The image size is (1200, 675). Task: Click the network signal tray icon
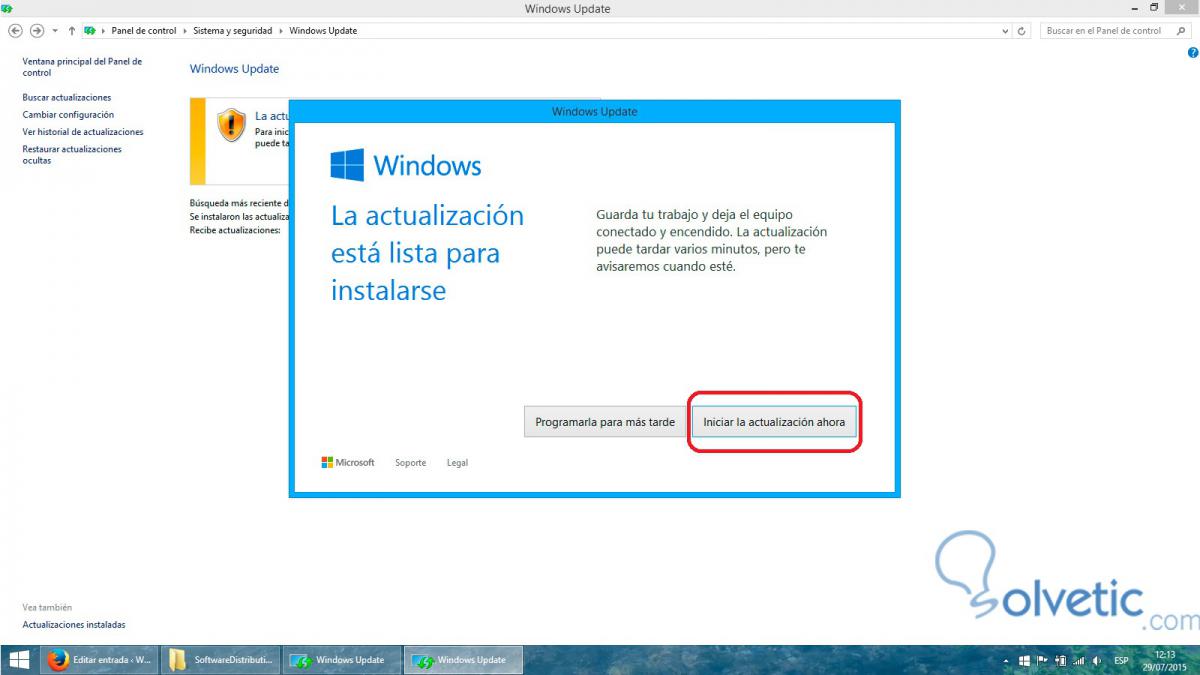coord(1079,661)
